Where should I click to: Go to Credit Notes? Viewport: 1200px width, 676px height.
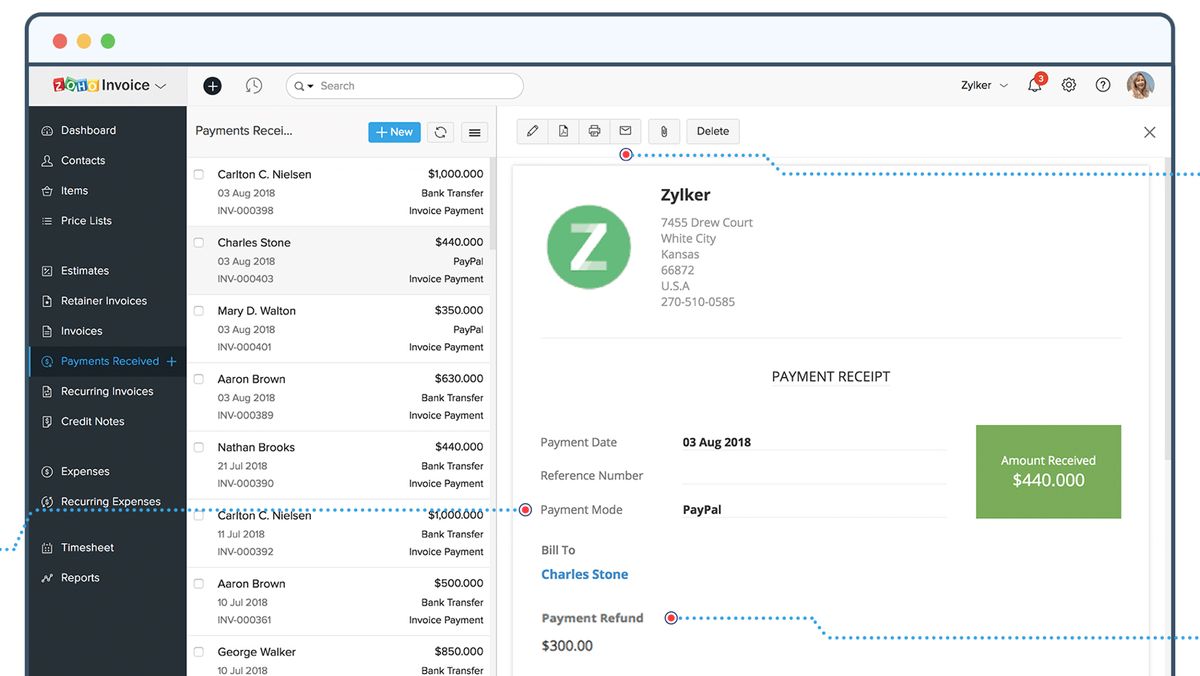[x=92, y=421]
